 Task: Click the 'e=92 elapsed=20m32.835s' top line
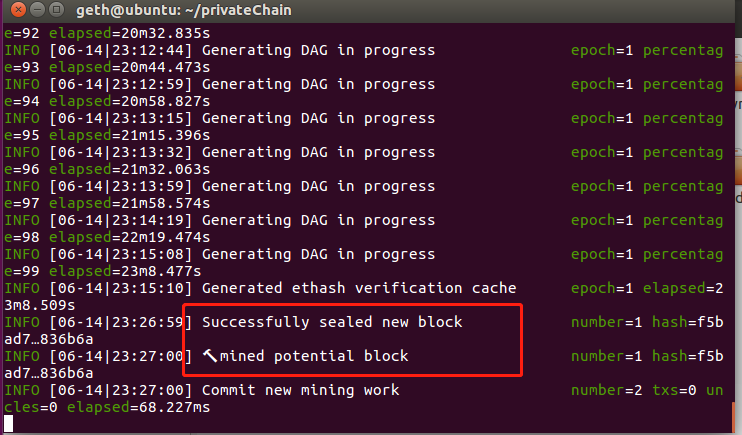click(x=107, y=33)
